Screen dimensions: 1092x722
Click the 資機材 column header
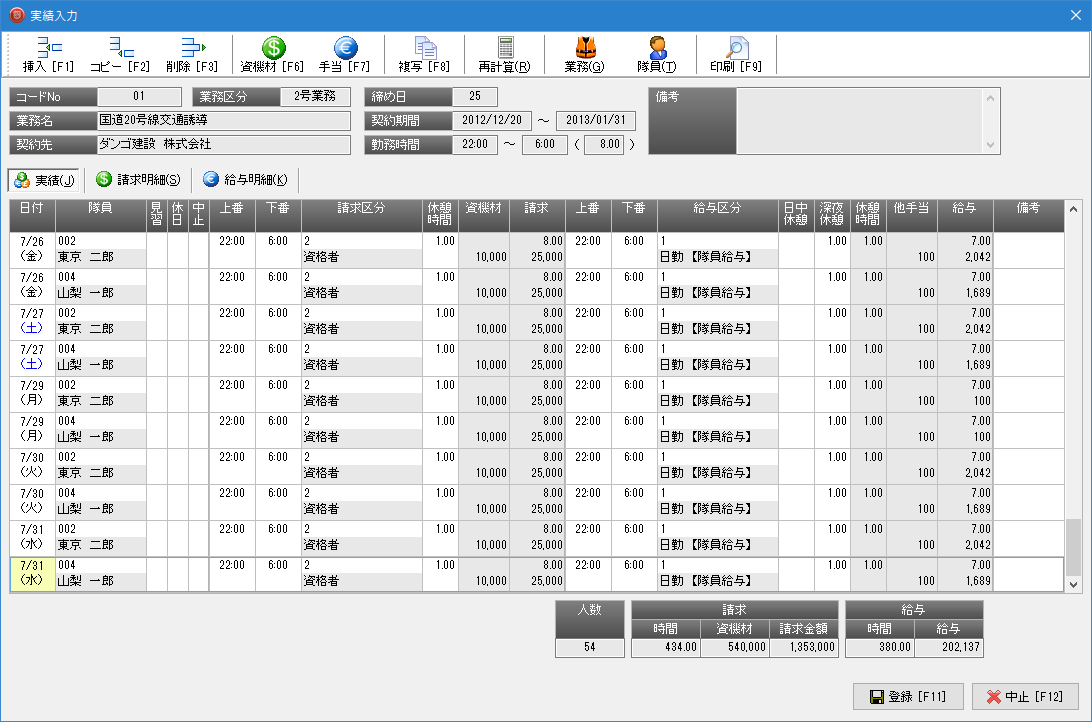483,215
